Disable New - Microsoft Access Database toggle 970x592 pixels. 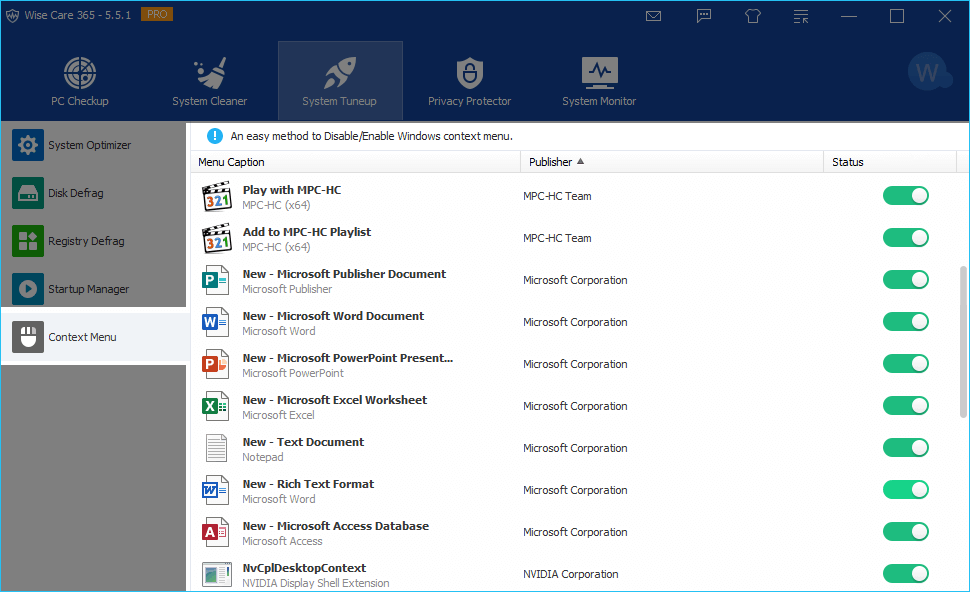click(906, 531)
